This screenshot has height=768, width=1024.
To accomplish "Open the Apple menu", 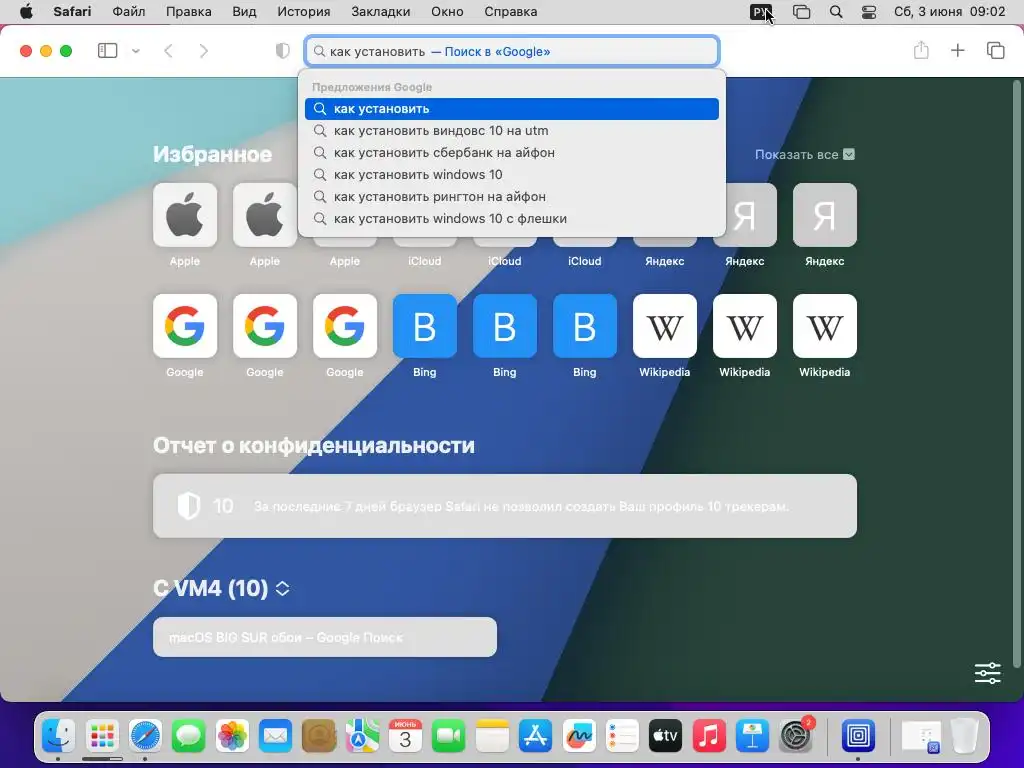I will pyautogui.click(x=26, y=12).
